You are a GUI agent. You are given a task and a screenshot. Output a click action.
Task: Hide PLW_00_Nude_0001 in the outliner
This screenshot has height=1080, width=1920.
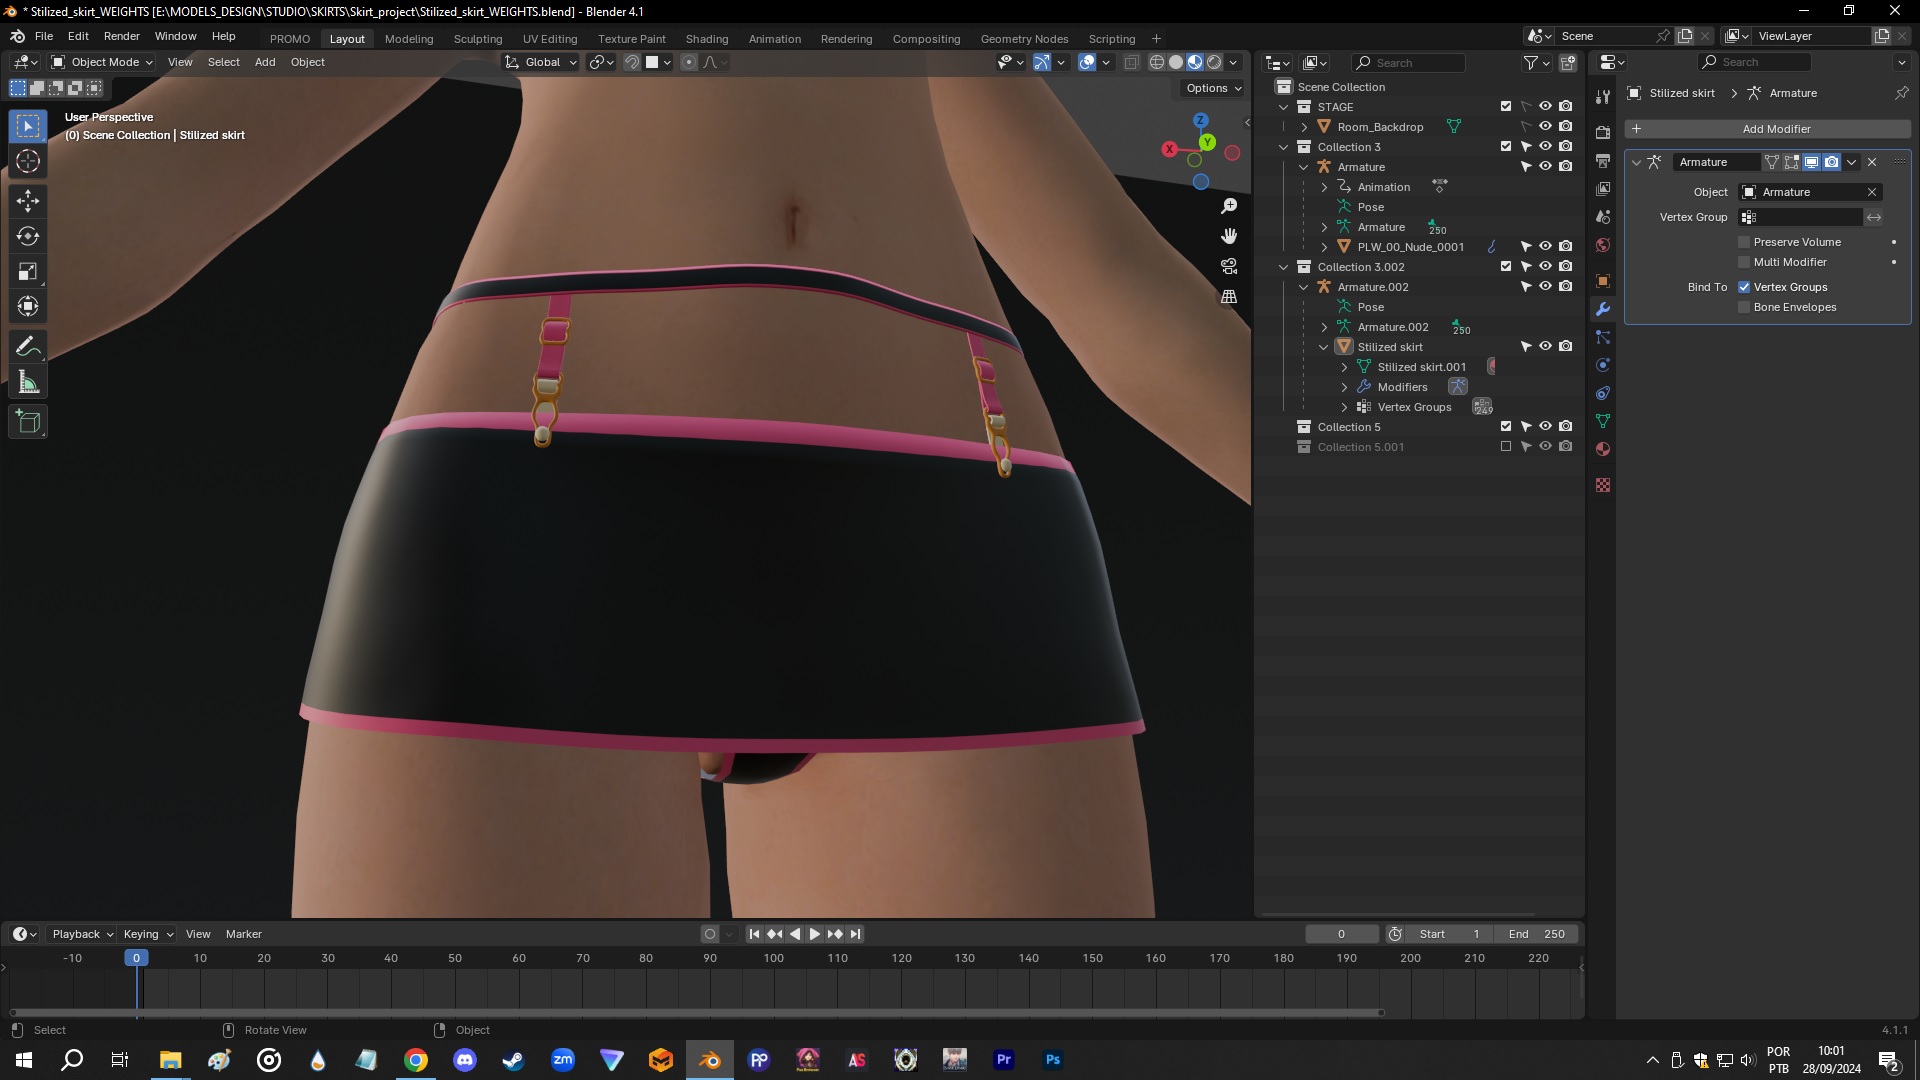click(1545, 246)
